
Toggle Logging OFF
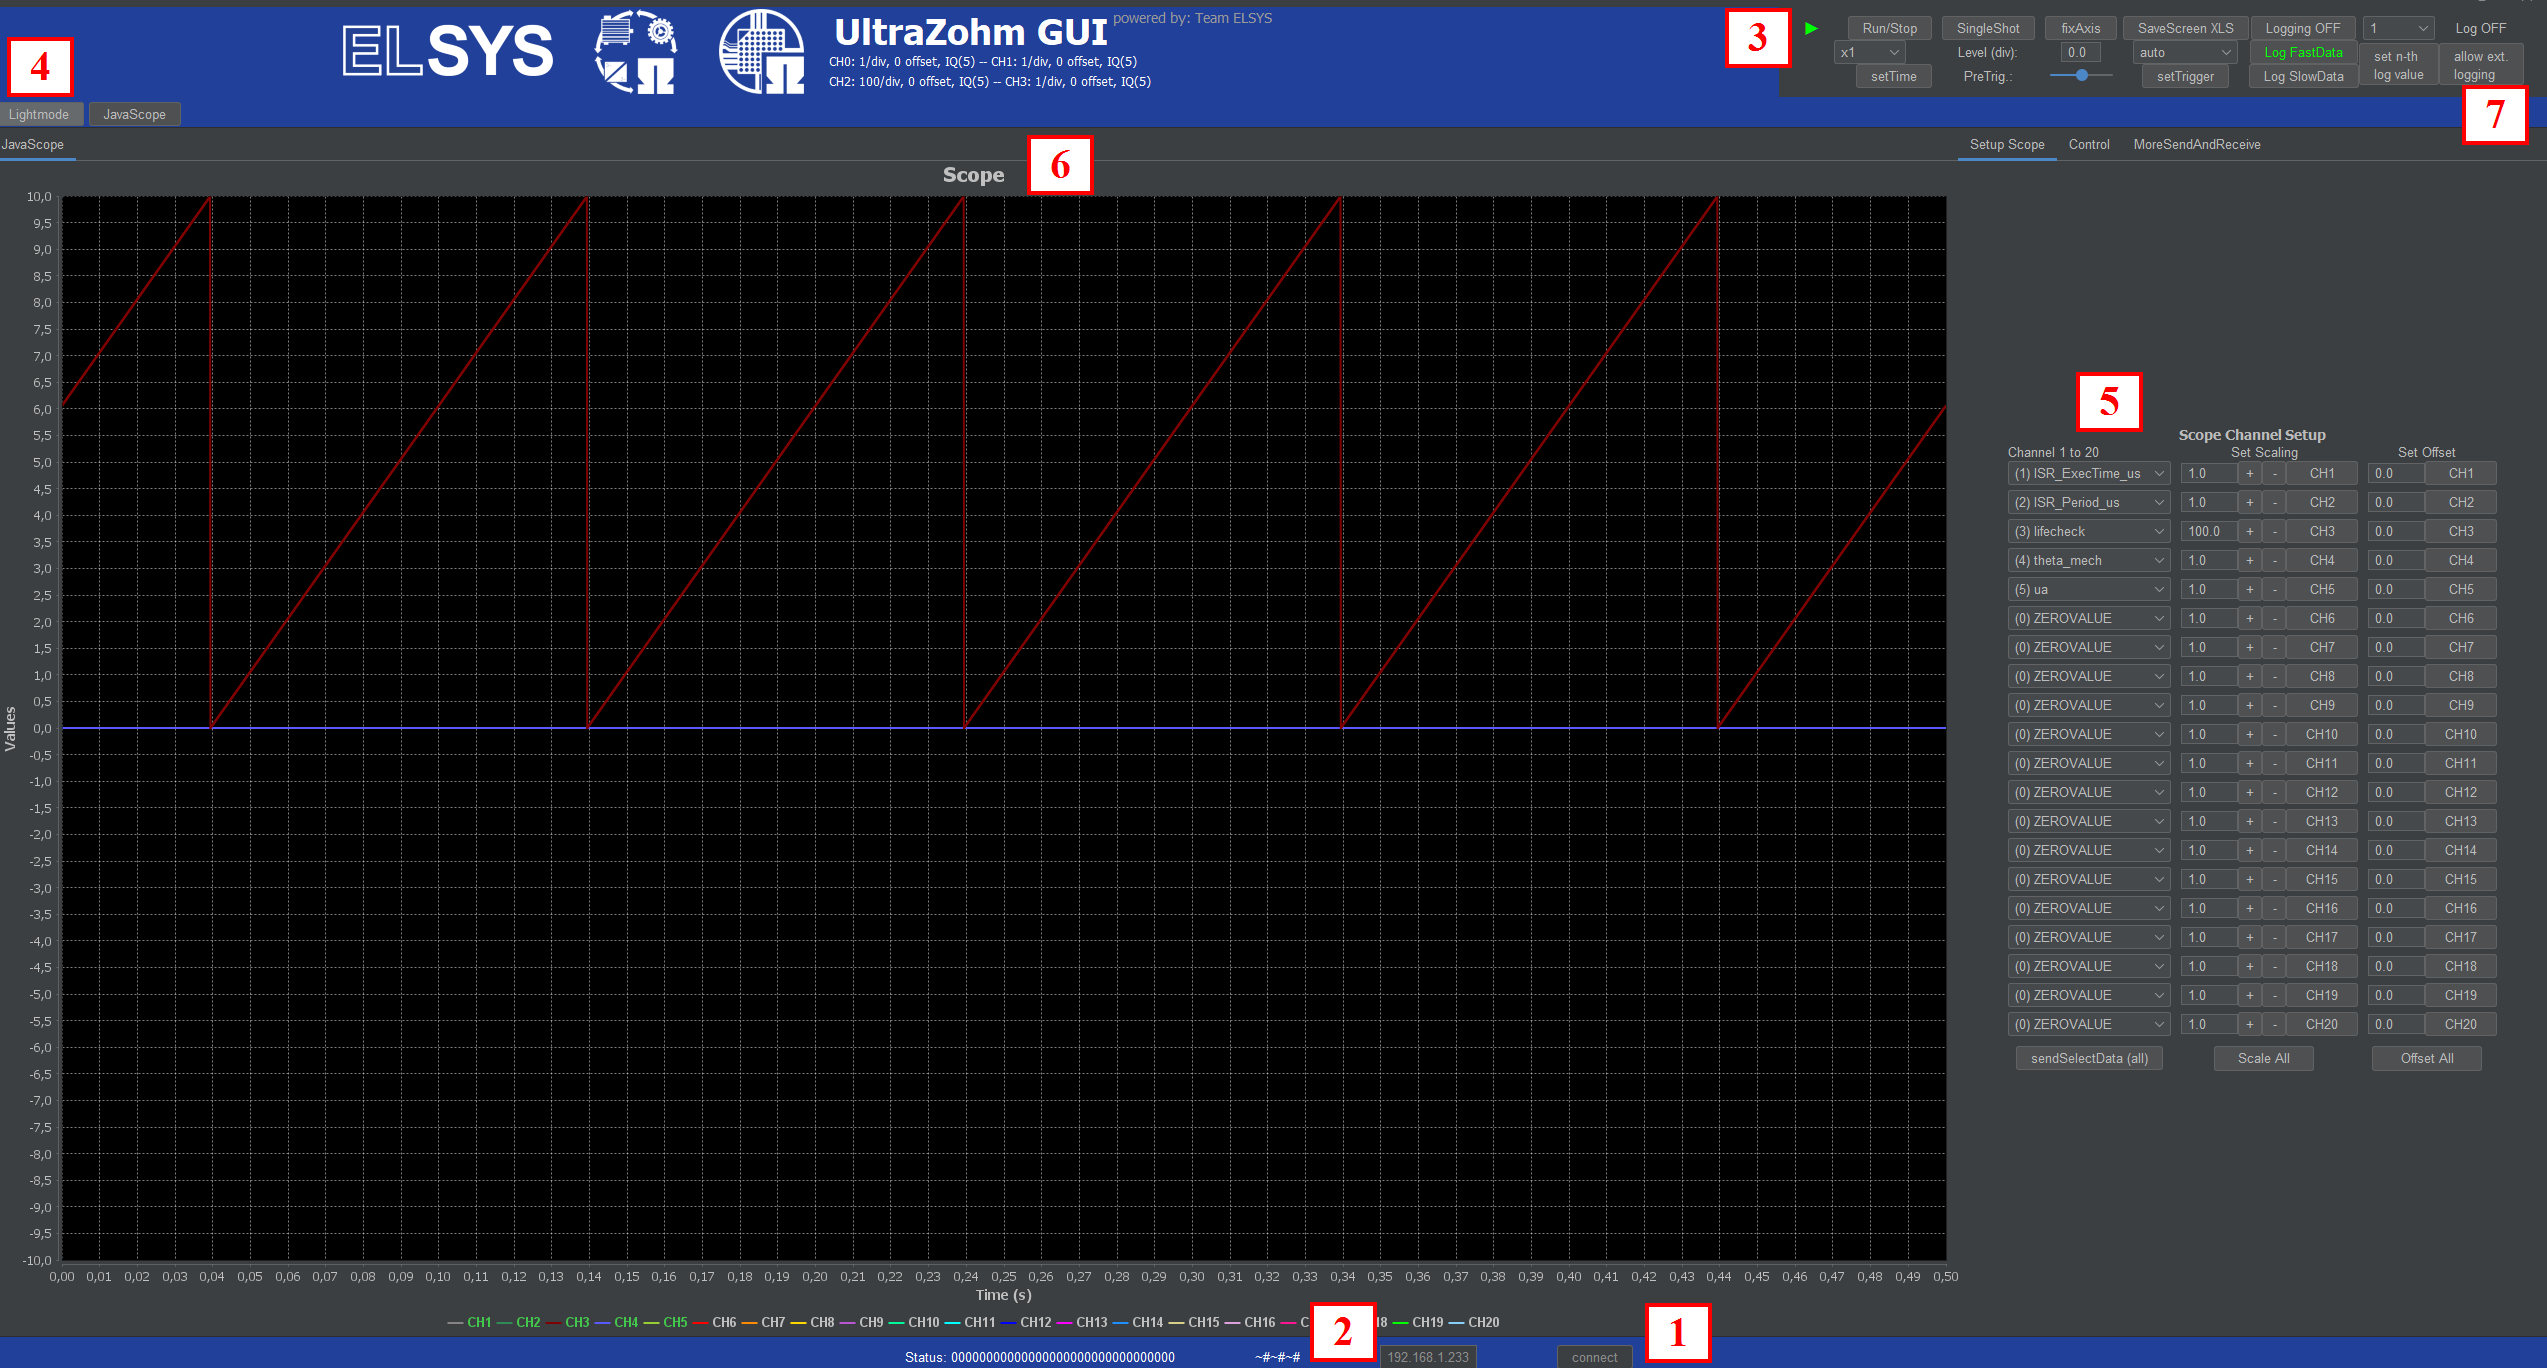click(2302, 27)
